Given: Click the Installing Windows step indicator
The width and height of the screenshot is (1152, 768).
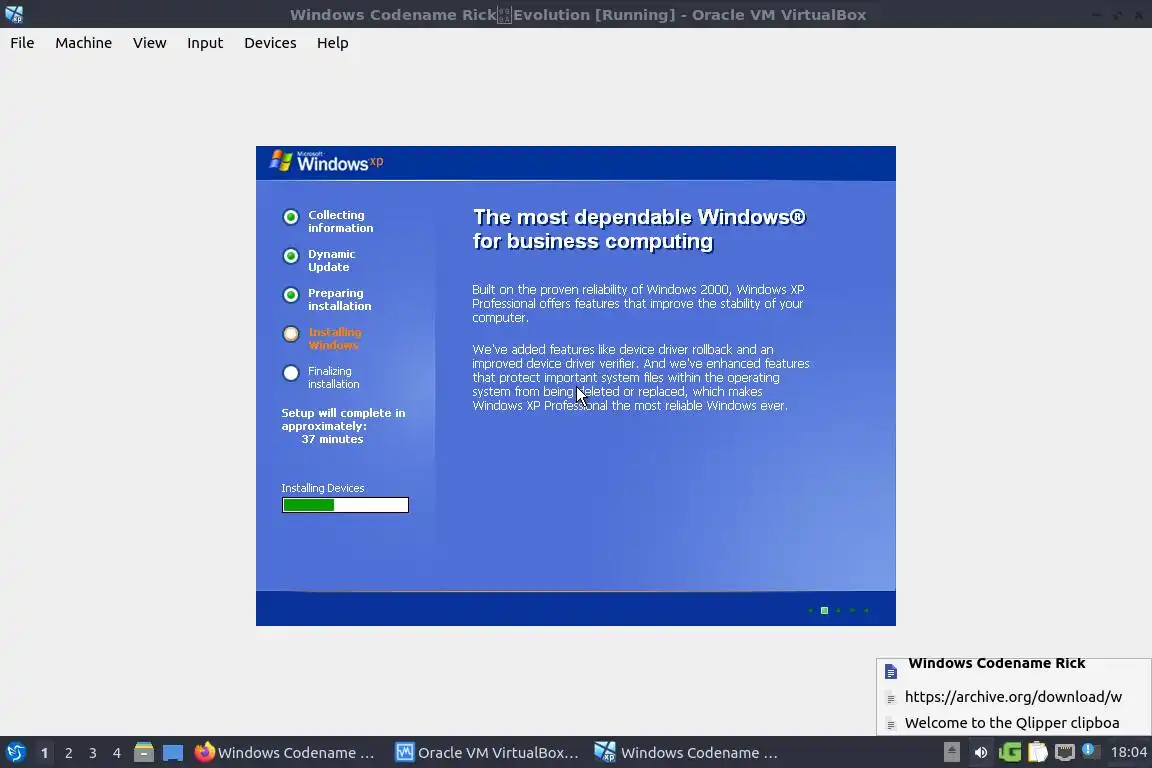Looking at the screenshot, I should [291, 334].
